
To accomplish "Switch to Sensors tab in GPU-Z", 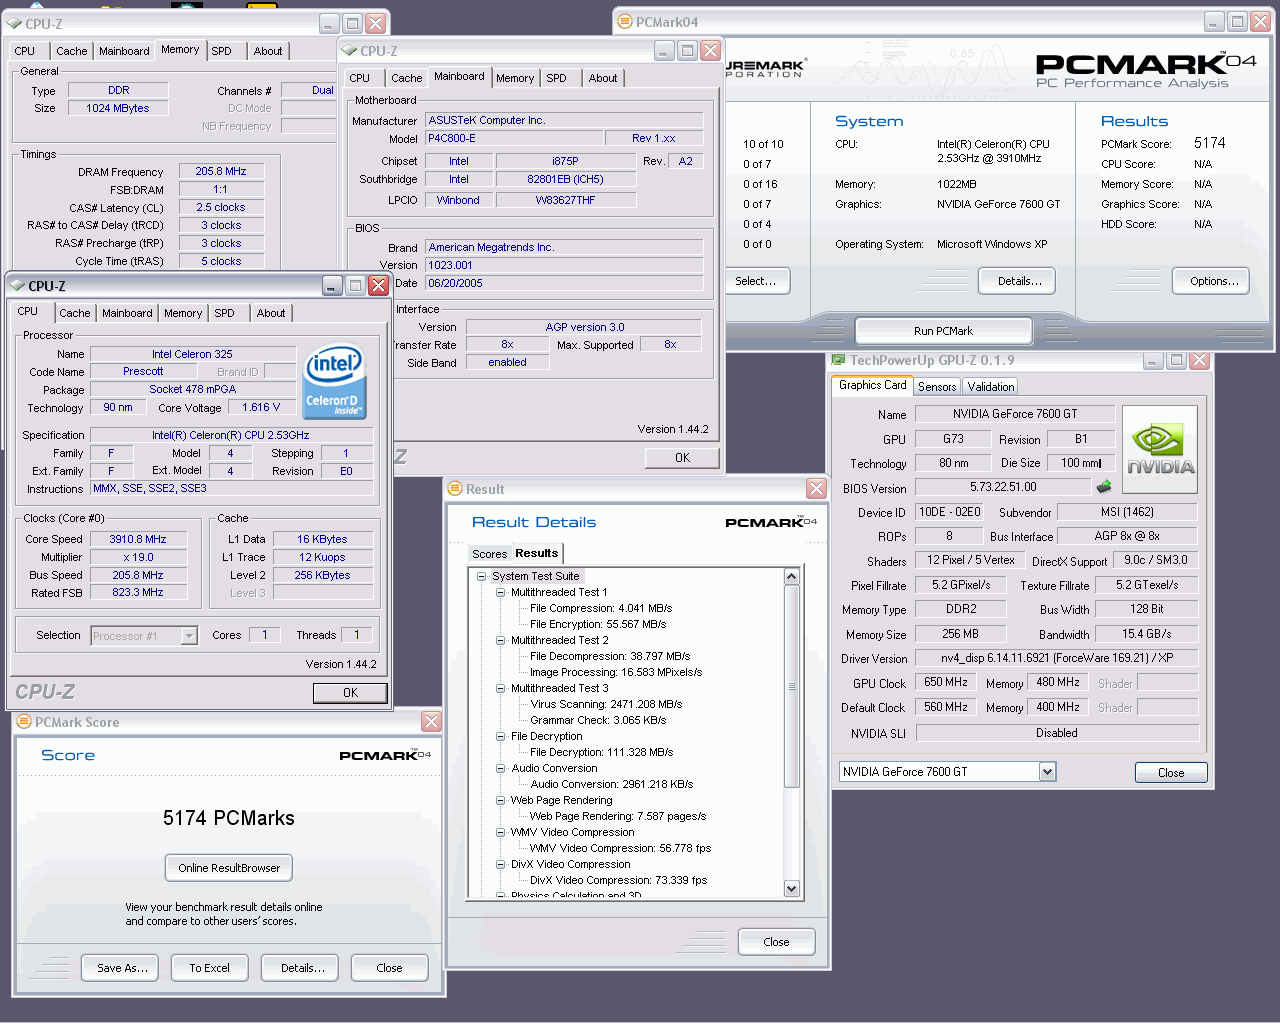I will (x=937, y=386).
